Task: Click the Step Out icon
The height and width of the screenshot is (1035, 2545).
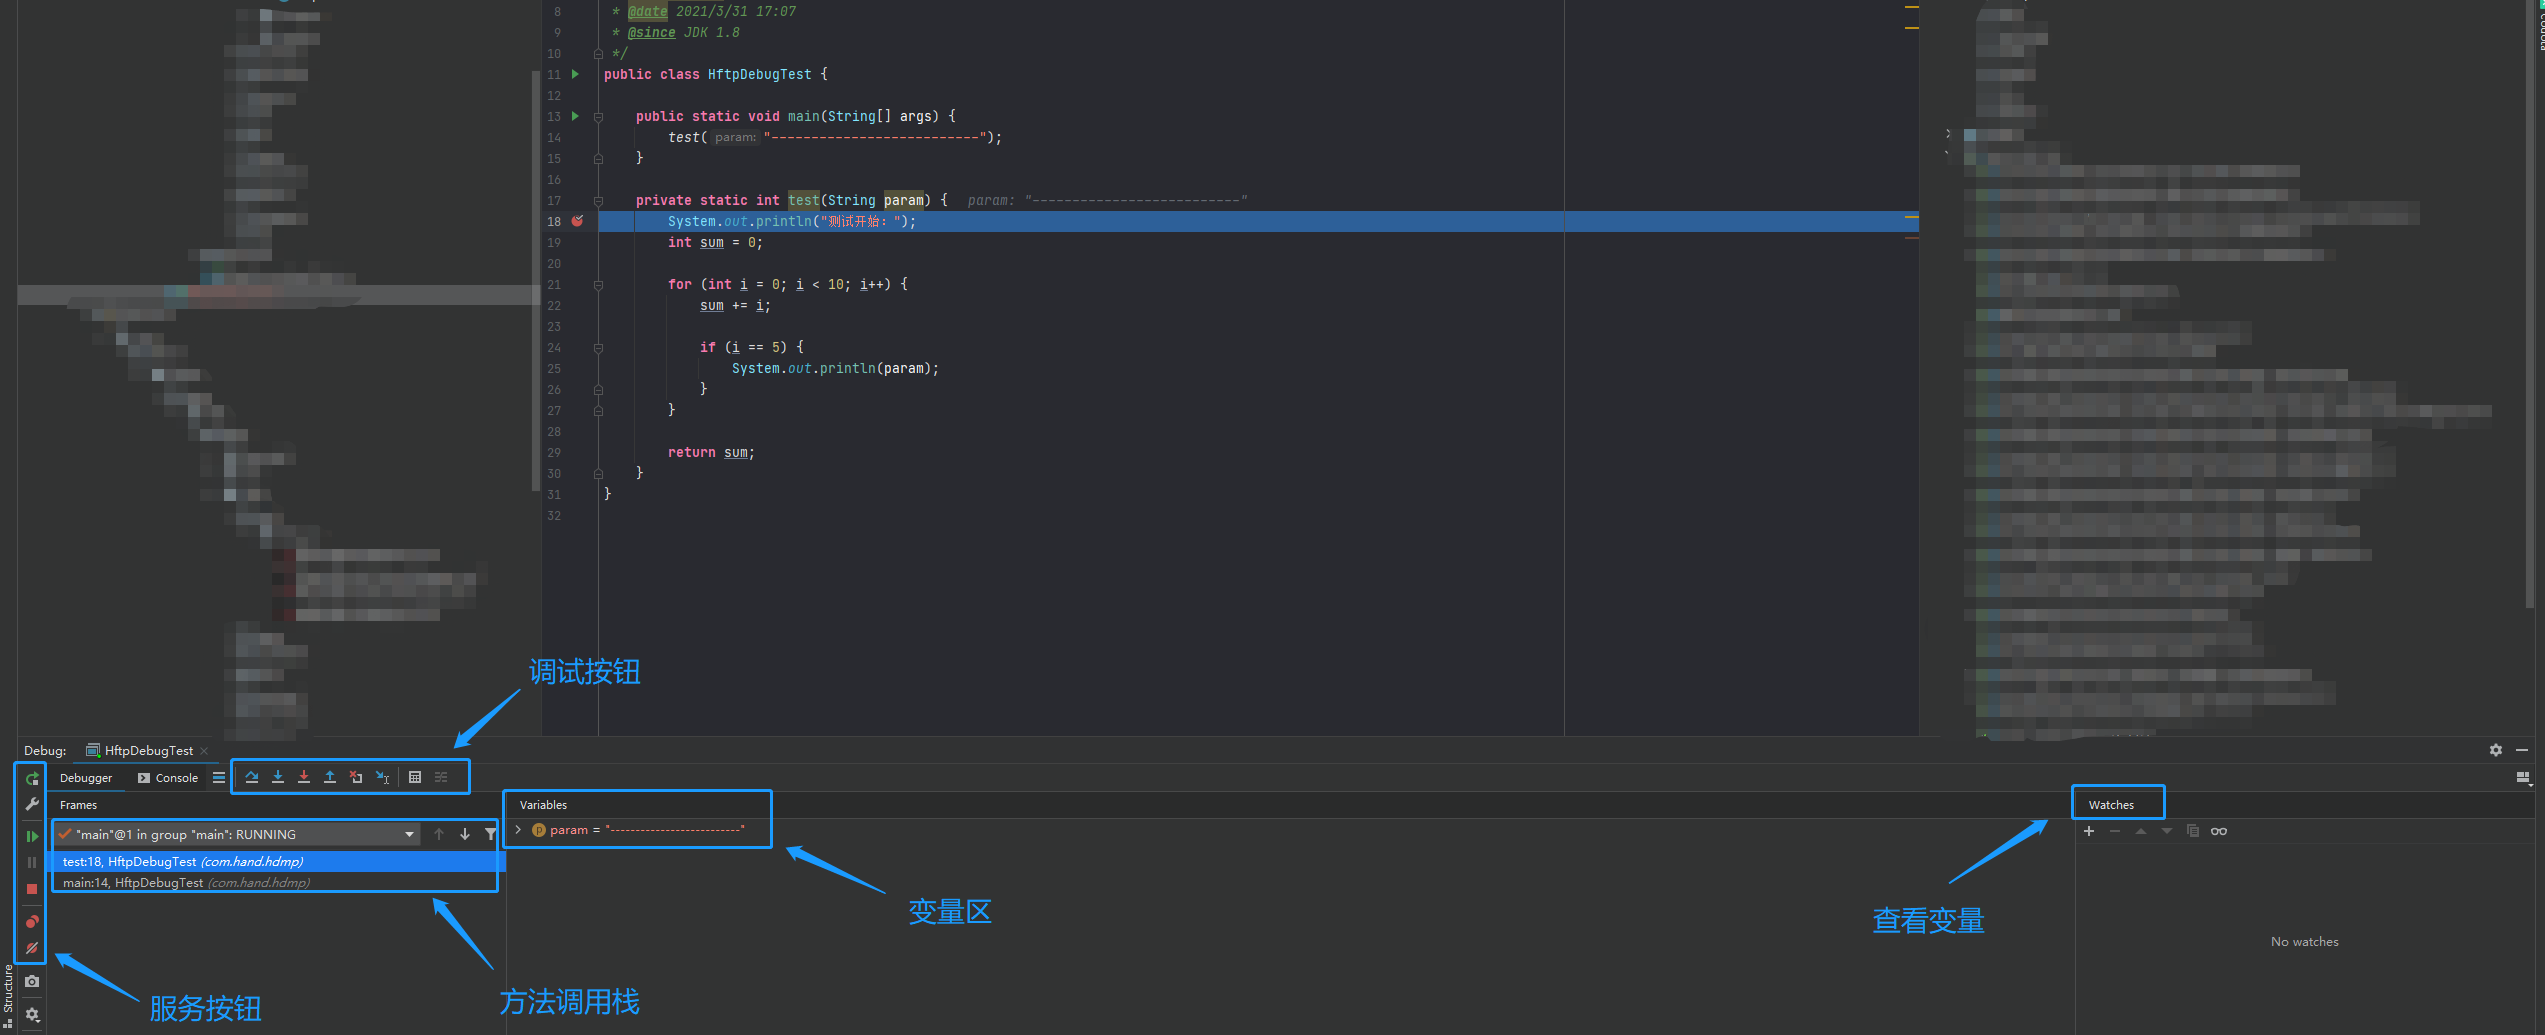Action: [330, 777]
